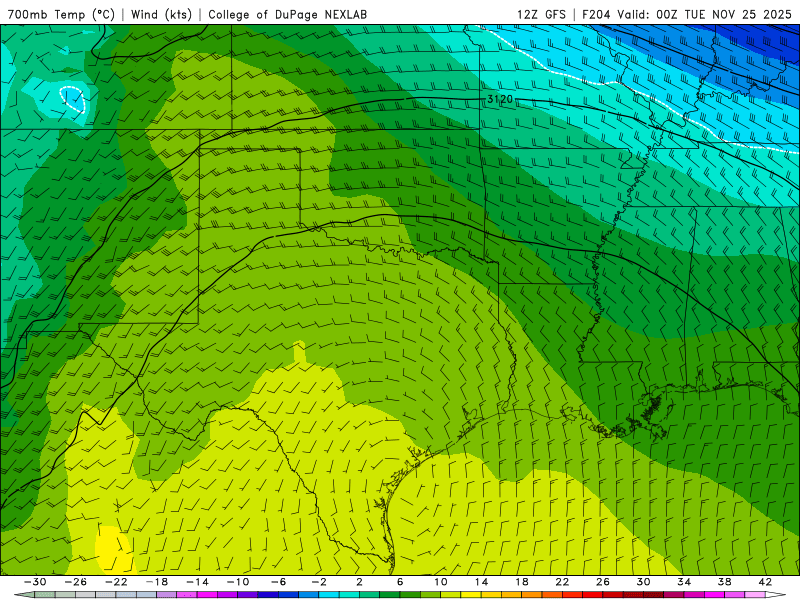Screen dimensions: 800x600
Task: Click the -14 legend value
Action: [197, 582]
